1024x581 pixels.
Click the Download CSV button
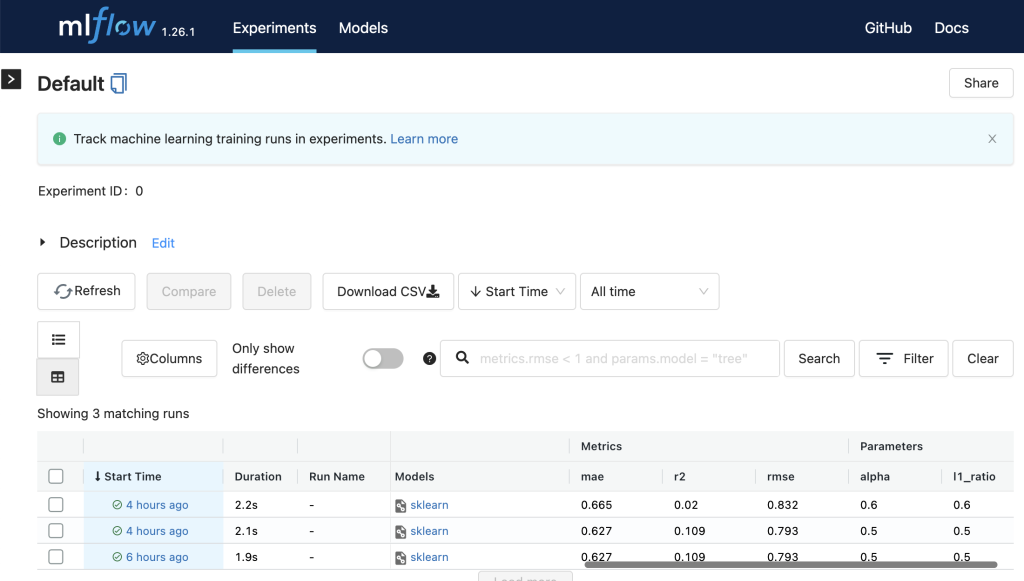tap(388, 292)
